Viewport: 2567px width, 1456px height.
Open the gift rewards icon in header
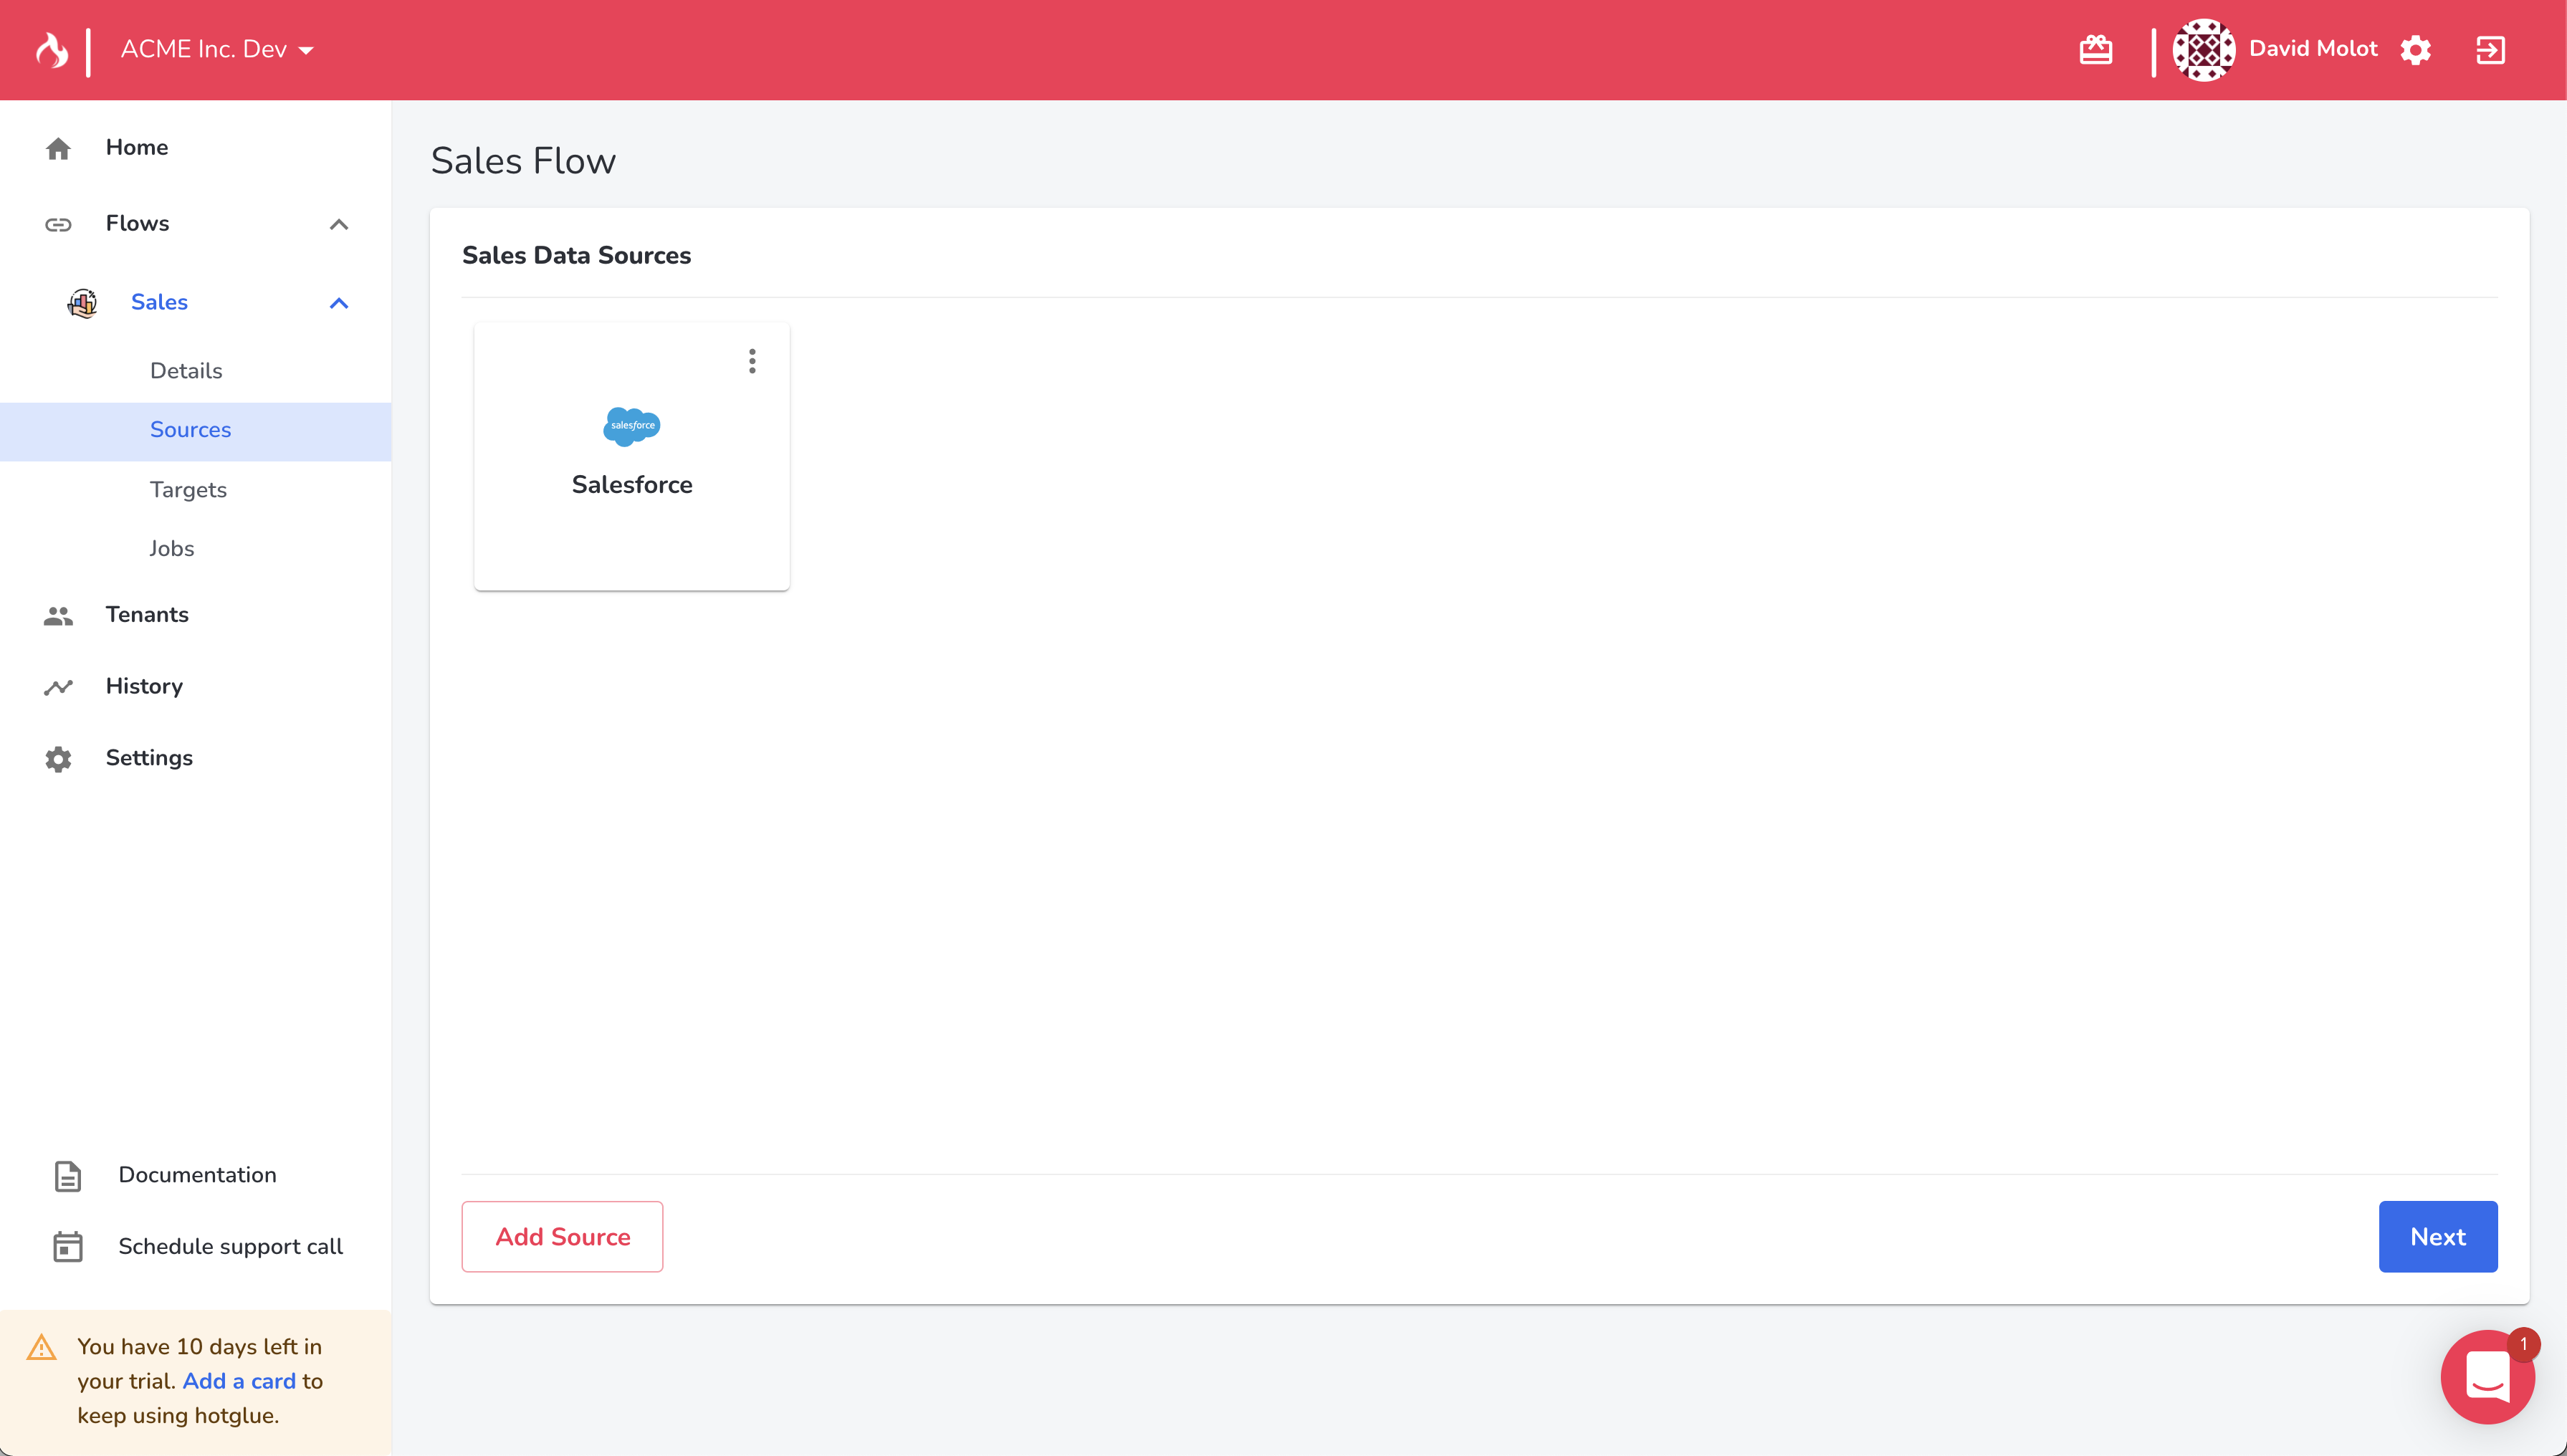tap(2095, 49)
